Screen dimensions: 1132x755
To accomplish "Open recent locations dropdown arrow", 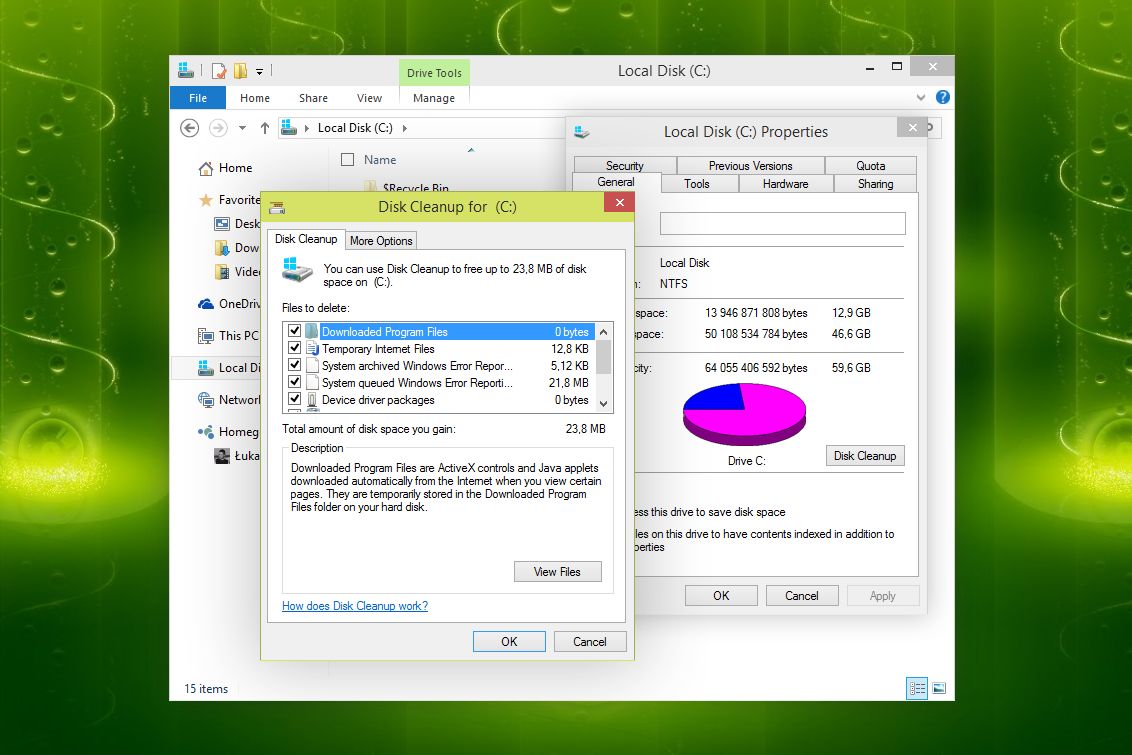I will (243, 128).
